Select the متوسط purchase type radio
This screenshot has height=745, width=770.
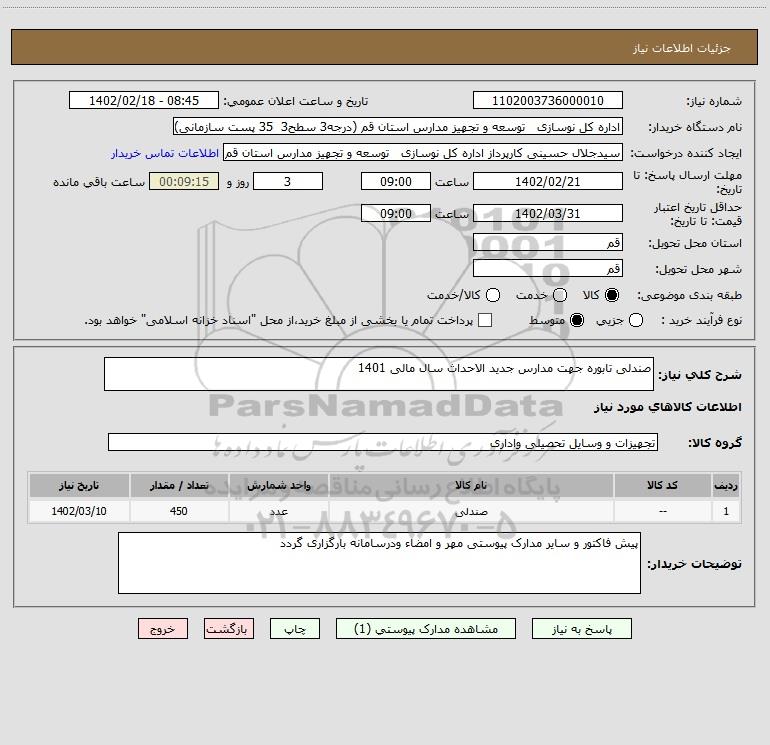tap(577, 320)
